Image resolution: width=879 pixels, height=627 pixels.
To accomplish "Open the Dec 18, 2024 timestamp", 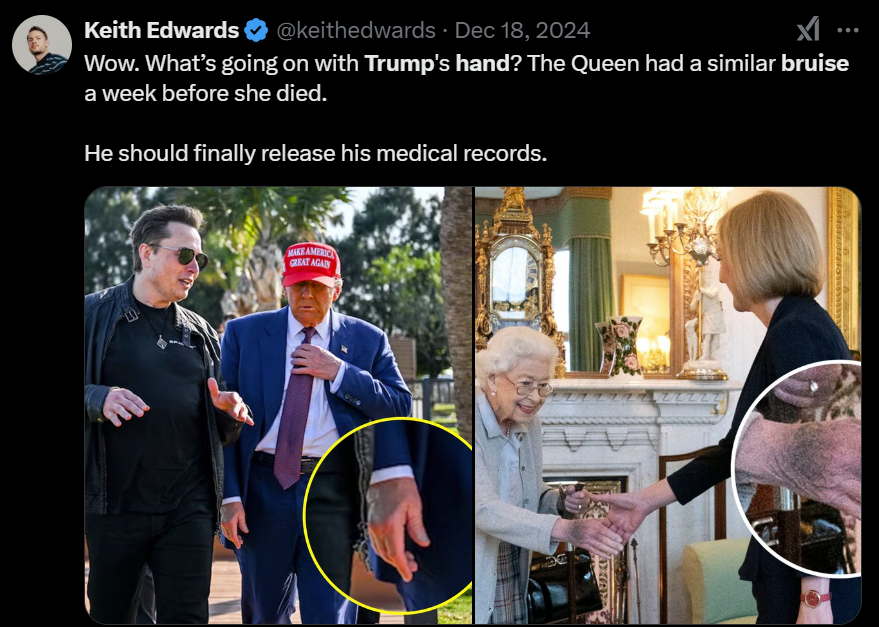I will click(522, 30).
